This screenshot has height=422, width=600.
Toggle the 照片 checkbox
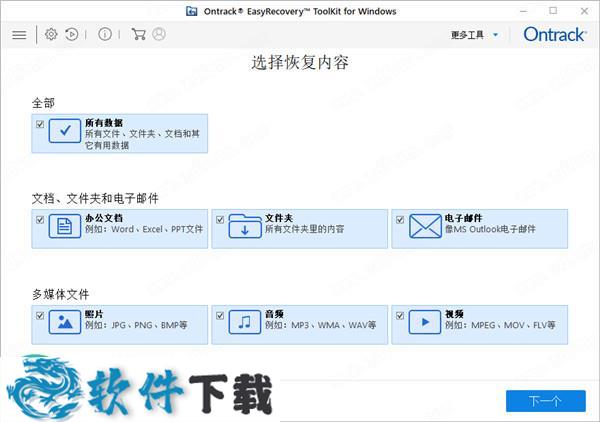tap(40, 316)
